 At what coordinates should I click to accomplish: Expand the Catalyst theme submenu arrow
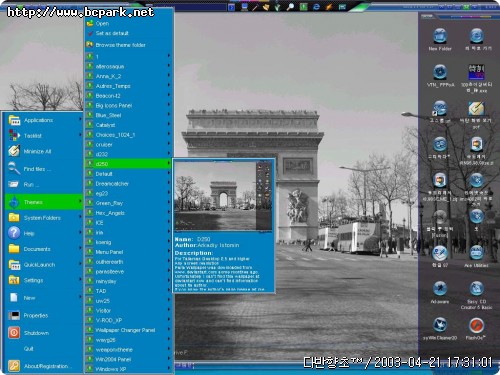[169, 124]
